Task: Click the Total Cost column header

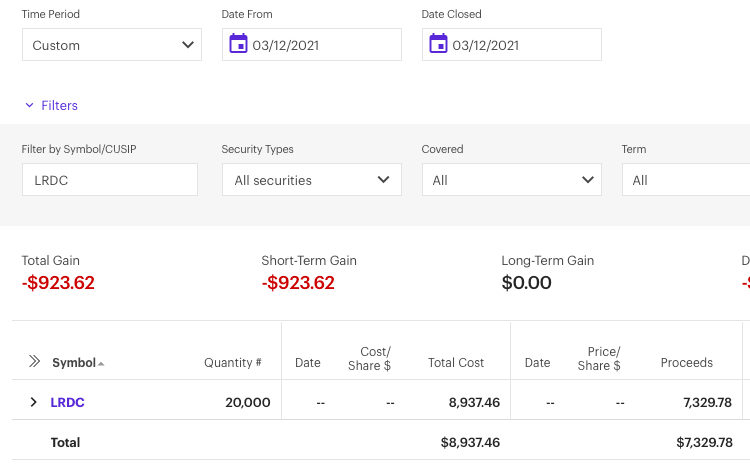Action: 455,363
